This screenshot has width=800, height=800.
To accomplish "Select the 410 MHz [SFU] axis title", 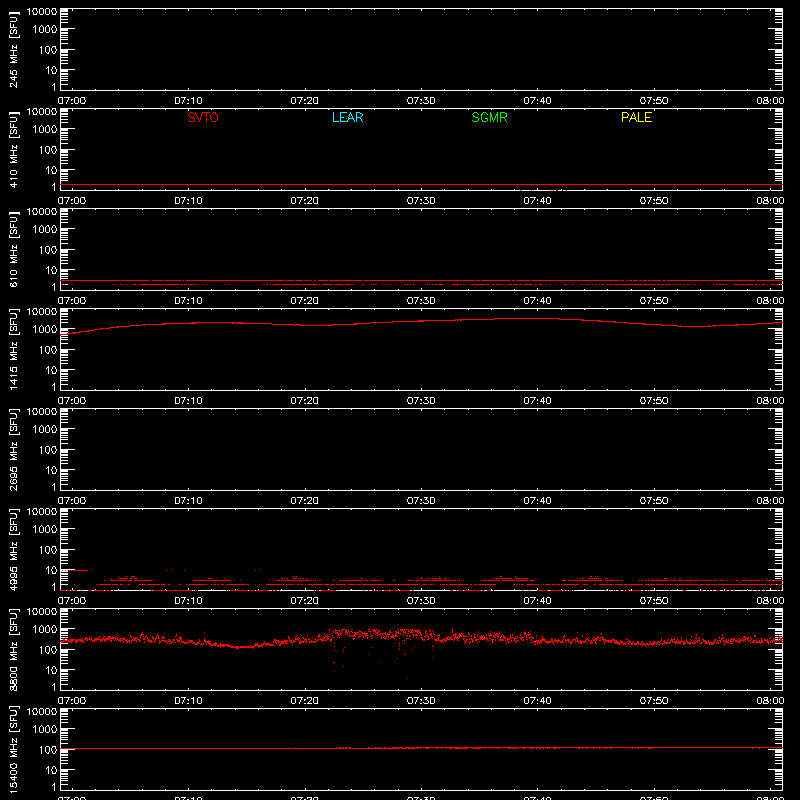I will pyautogui.click(x=13, y=150).
